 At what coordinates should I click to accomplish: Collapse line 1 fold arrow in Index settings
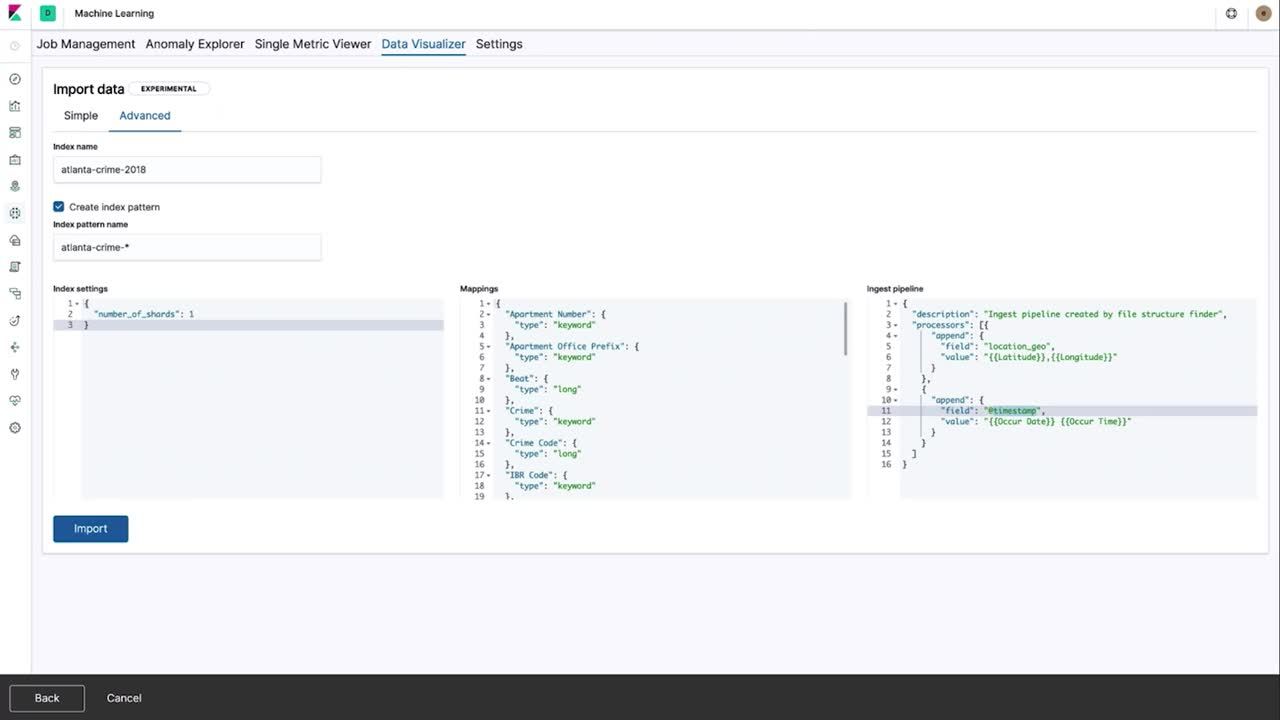77,304
